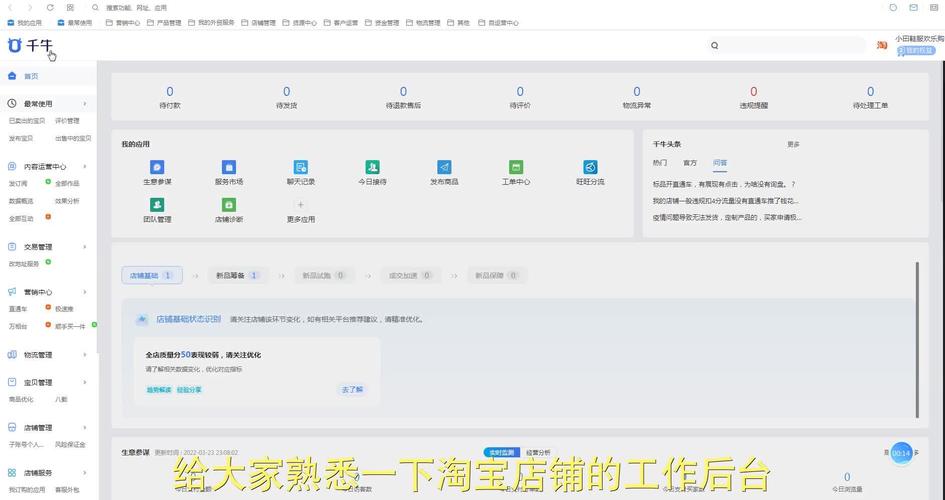Screen dimensions: 945x500
Task: Expand the 营销中心 section arrow
Action: click(84, 292)
